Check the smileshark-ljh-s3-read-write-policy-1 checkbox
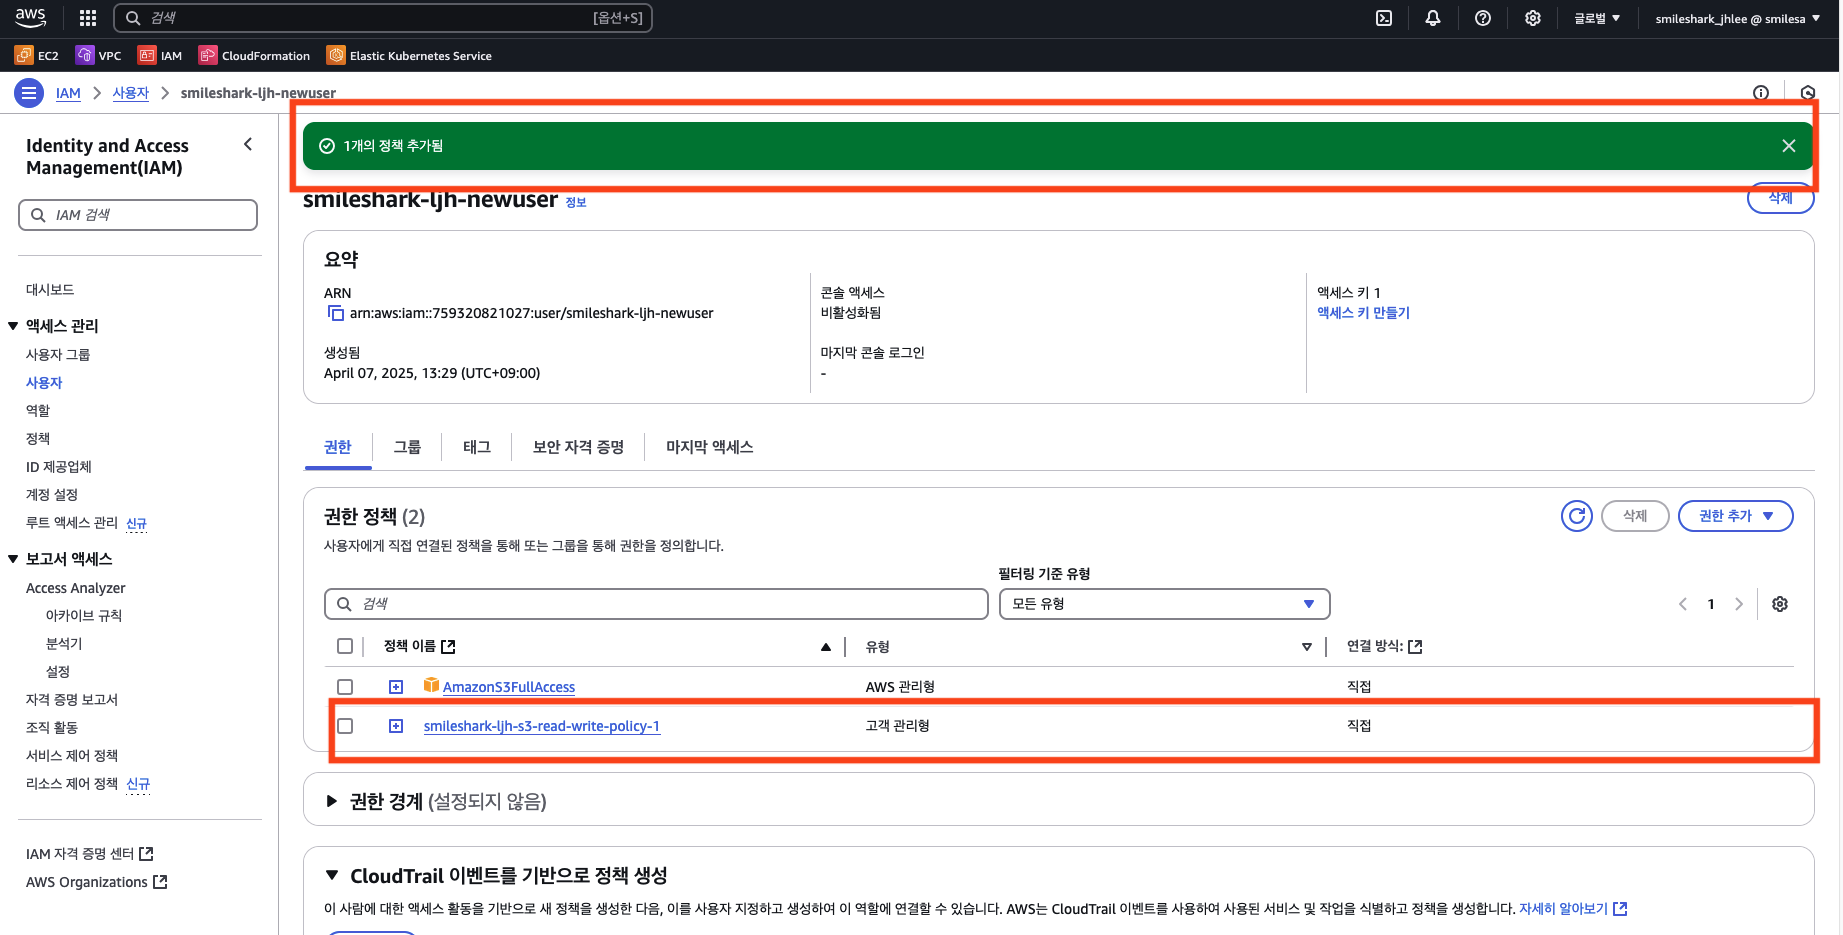Viewport: 1843px width, 935px height. tap(345, 726)
